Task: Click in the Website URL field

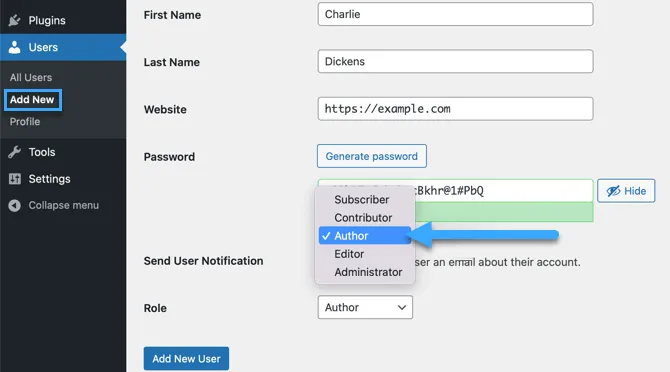Action: pos(455,109)
